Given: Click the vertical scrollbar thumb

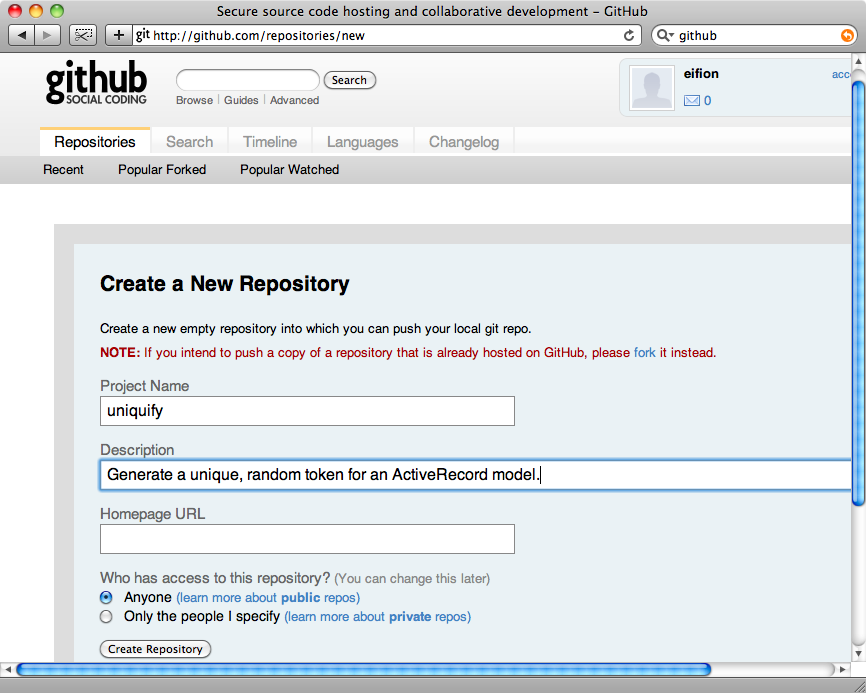Looking at the screenshot, I should [x=858, y=293].
